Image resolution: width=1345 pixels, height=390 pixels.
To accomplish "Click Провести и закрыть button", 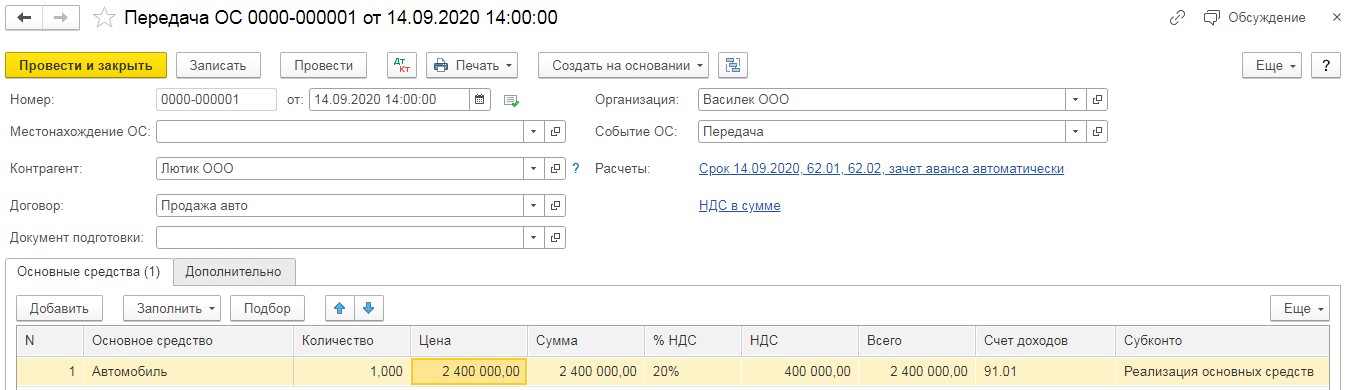I will pos(86,65).
